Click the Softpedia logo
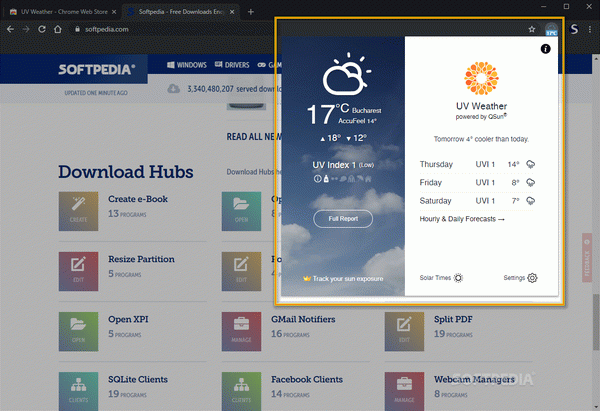600x411 pixels. point(97,69)
